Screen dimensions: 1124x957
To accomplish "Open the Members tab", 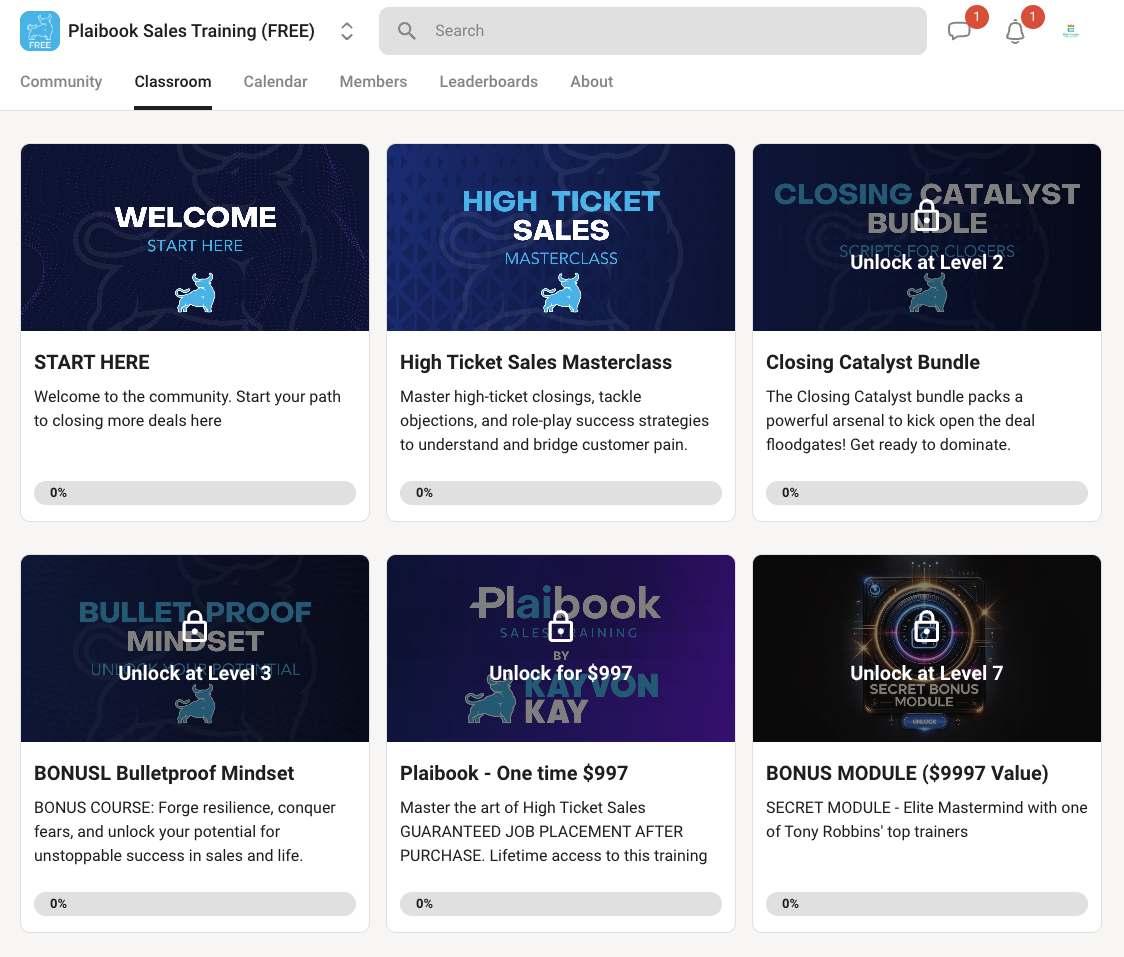I will point(373,82).
